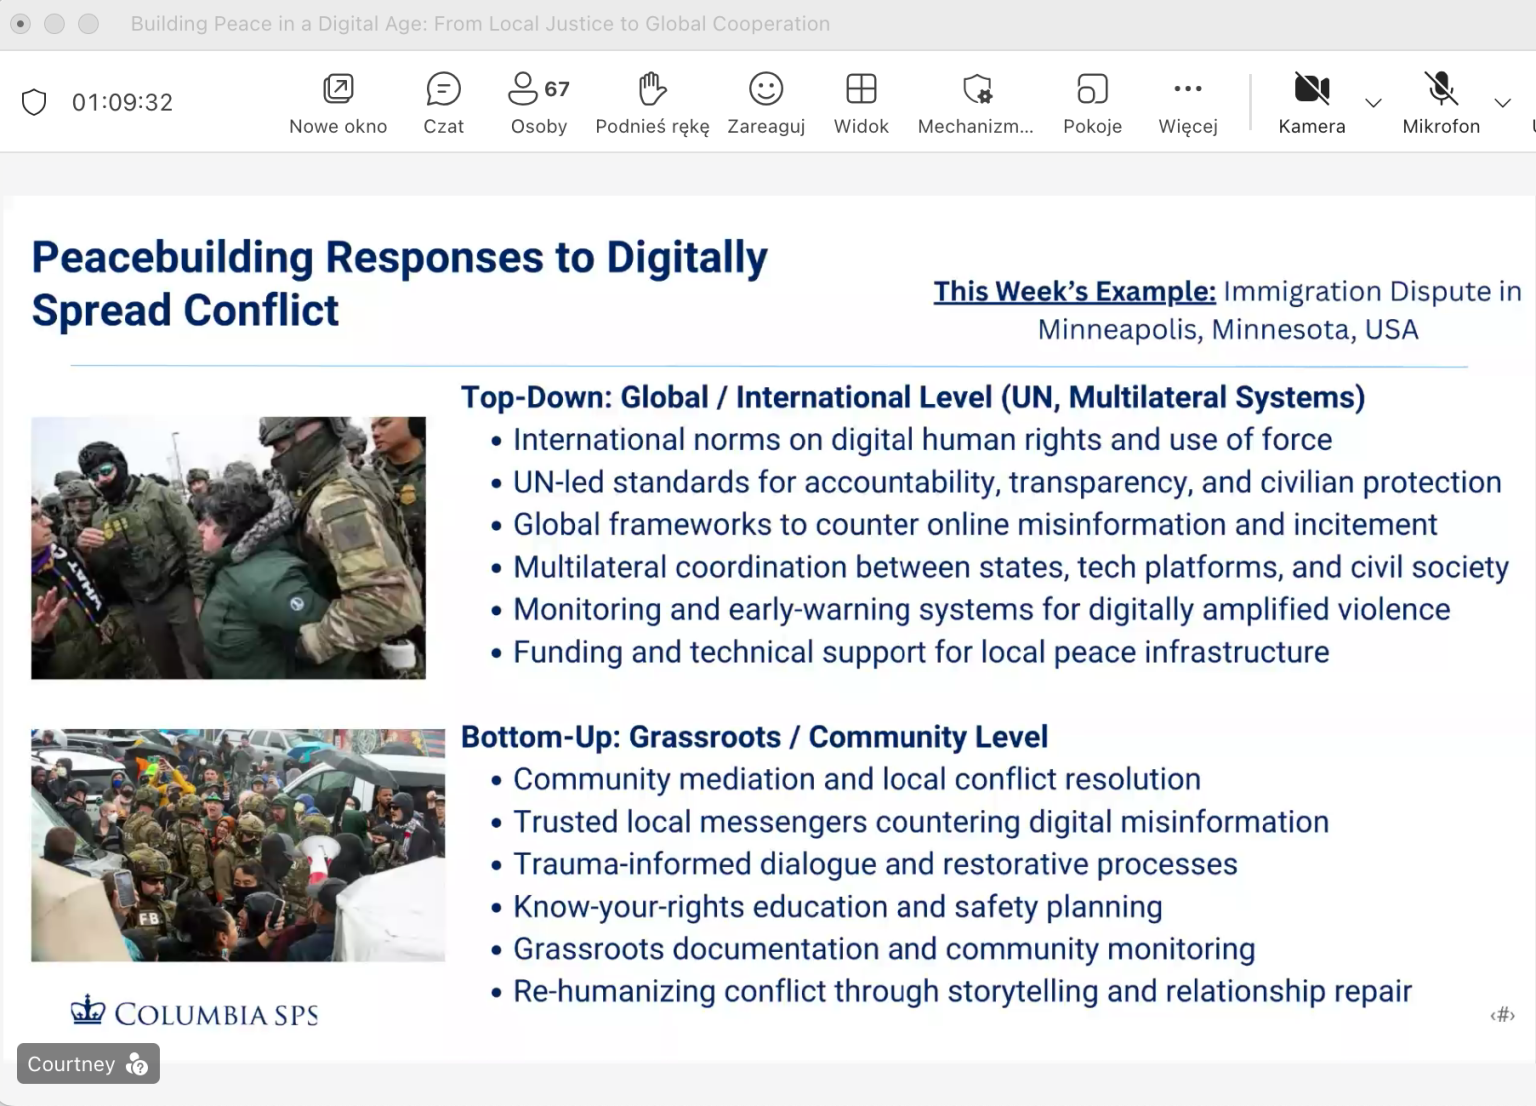Expand the microphone options chevron
This screenshot has width=1536, height=1106.
[1502, 103]
